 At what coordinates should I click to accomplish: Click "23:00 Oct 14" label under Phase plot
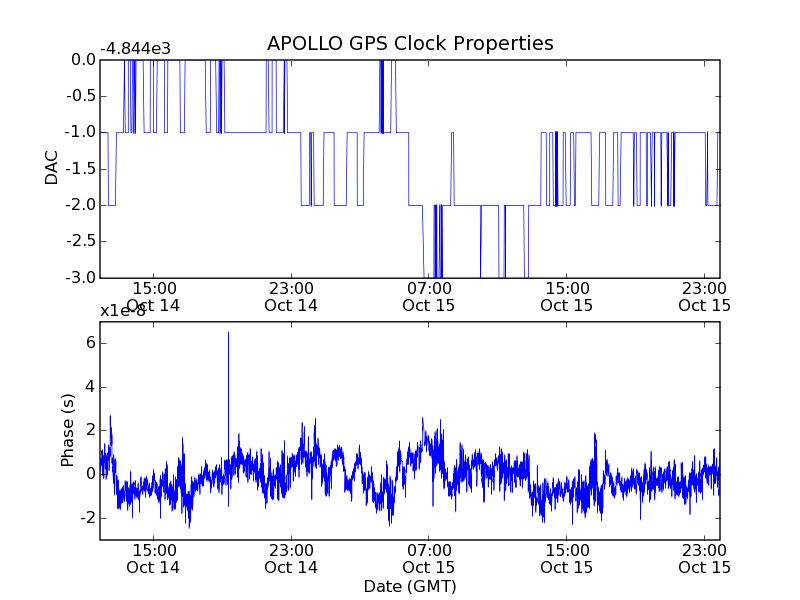click(x=291, y=559)
